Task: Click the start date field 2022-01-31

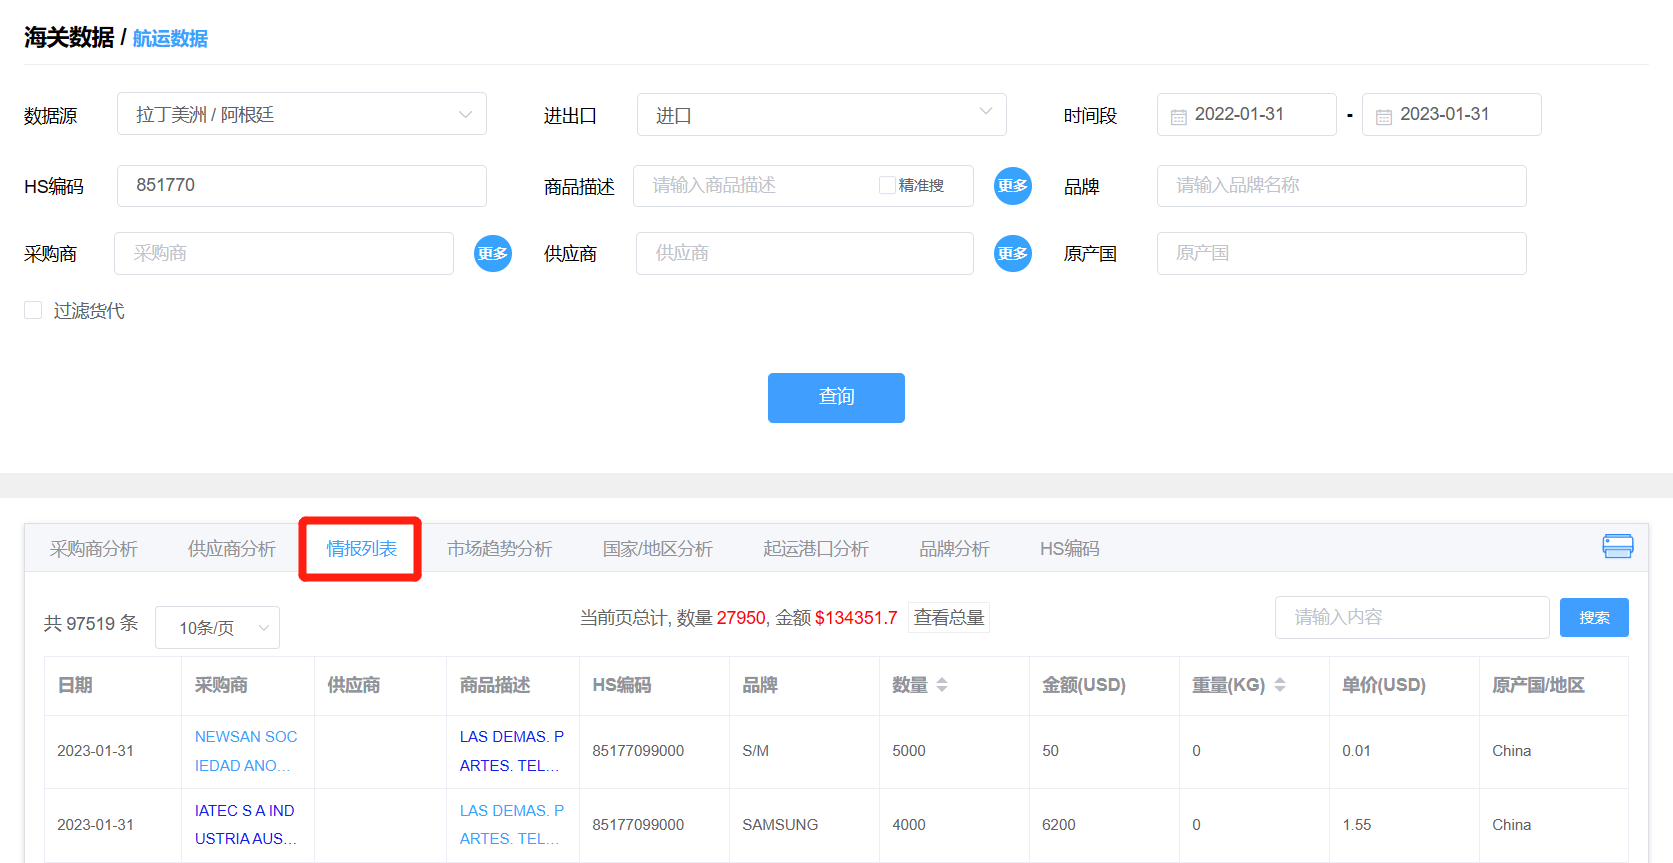Action: 1247,114
